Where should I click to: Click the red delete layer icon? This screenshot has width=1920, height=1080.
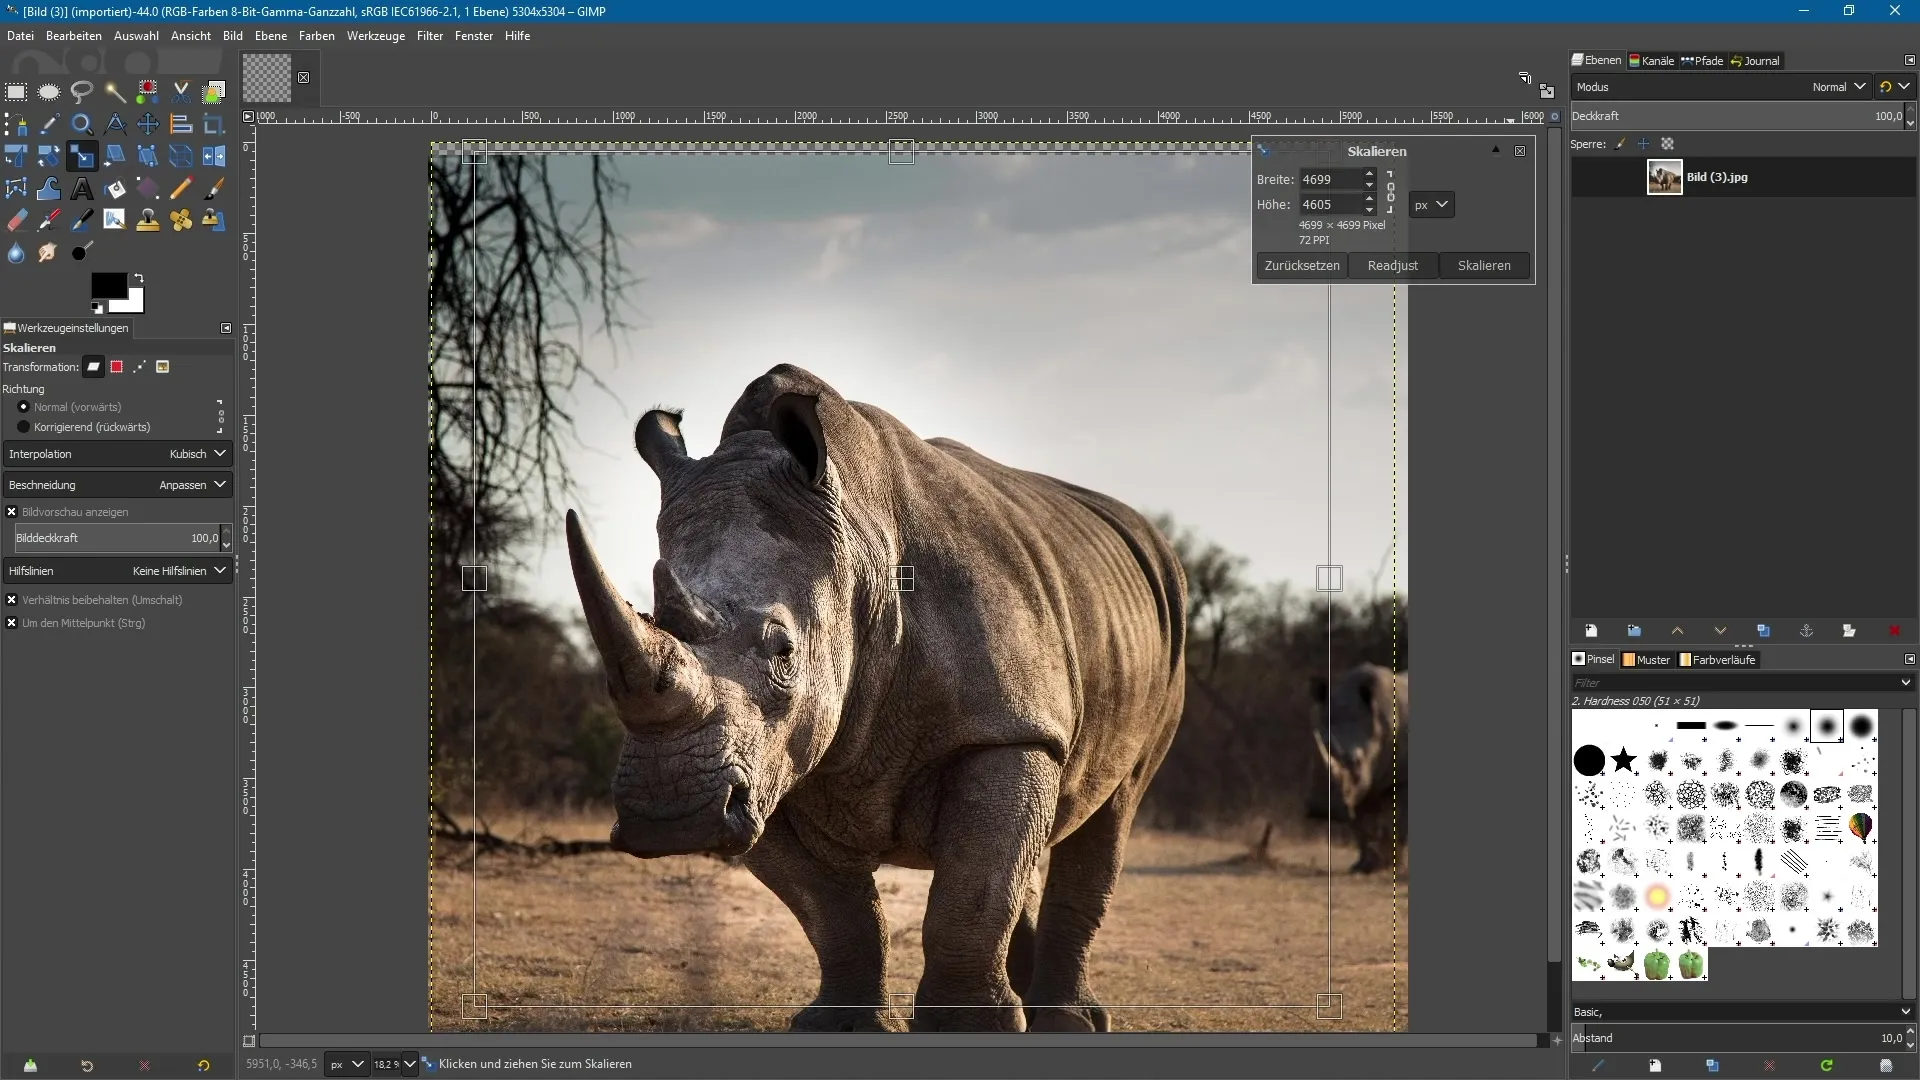(x=1894, y=631)
